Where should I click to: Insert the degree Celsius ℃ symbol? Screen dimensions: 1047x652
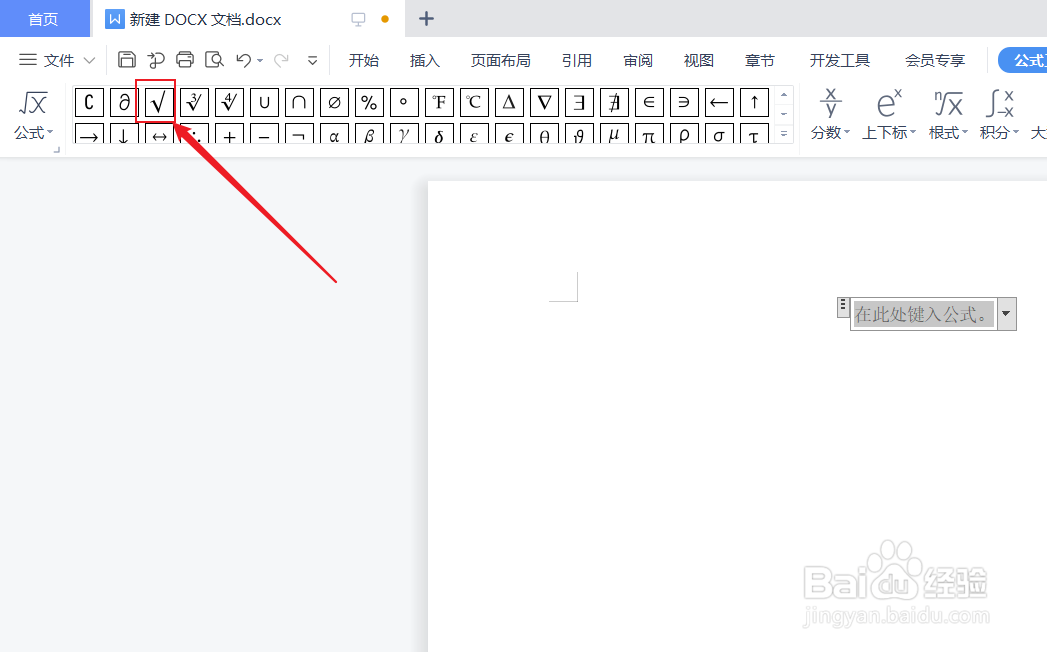pos(473,101)
